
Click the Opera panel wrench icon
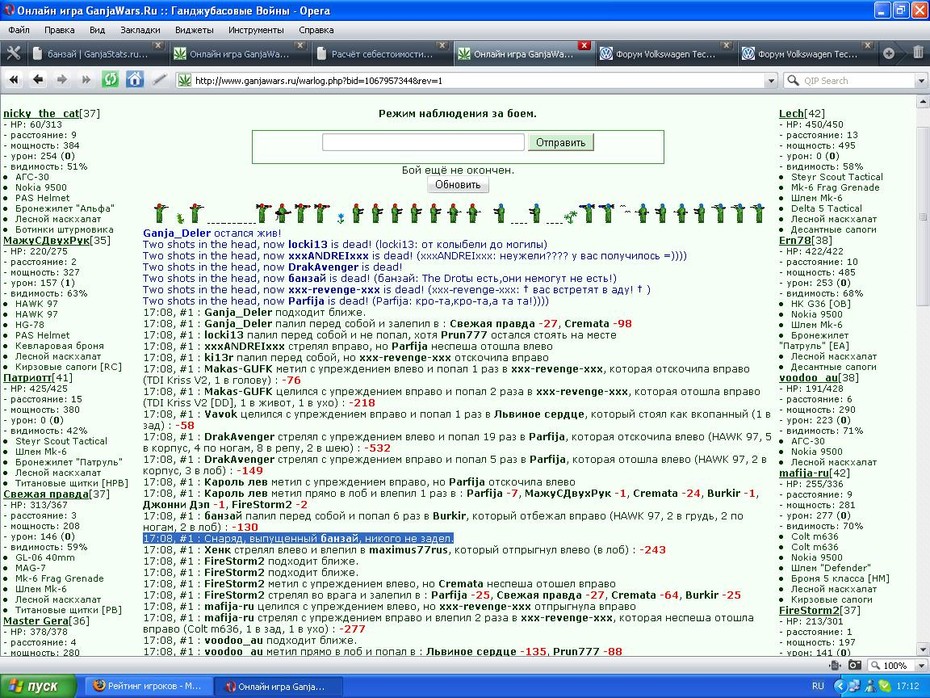click(13, 54)
